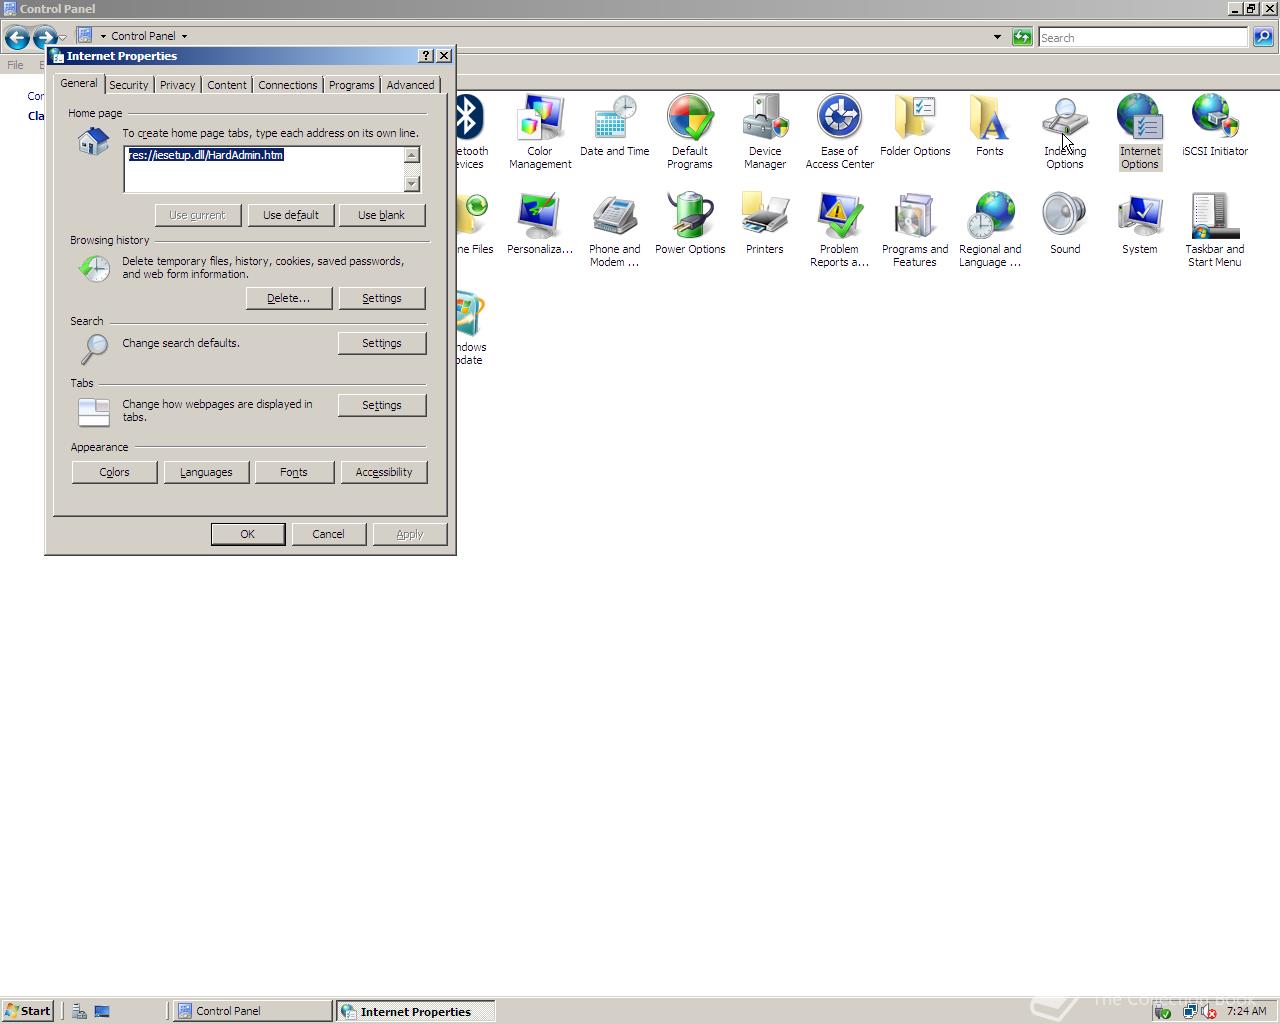The image size is (1280, 1024).
Task: Switch to the Content tab
Action: pos(227,85)
